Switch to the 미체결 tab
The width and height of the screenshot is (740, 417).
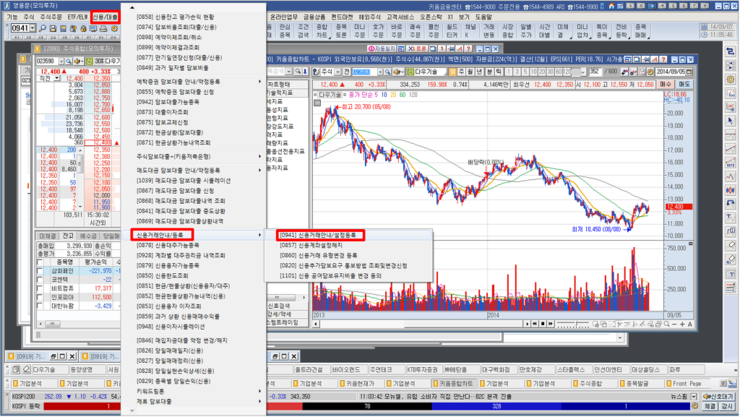click(x=48, y=236)
